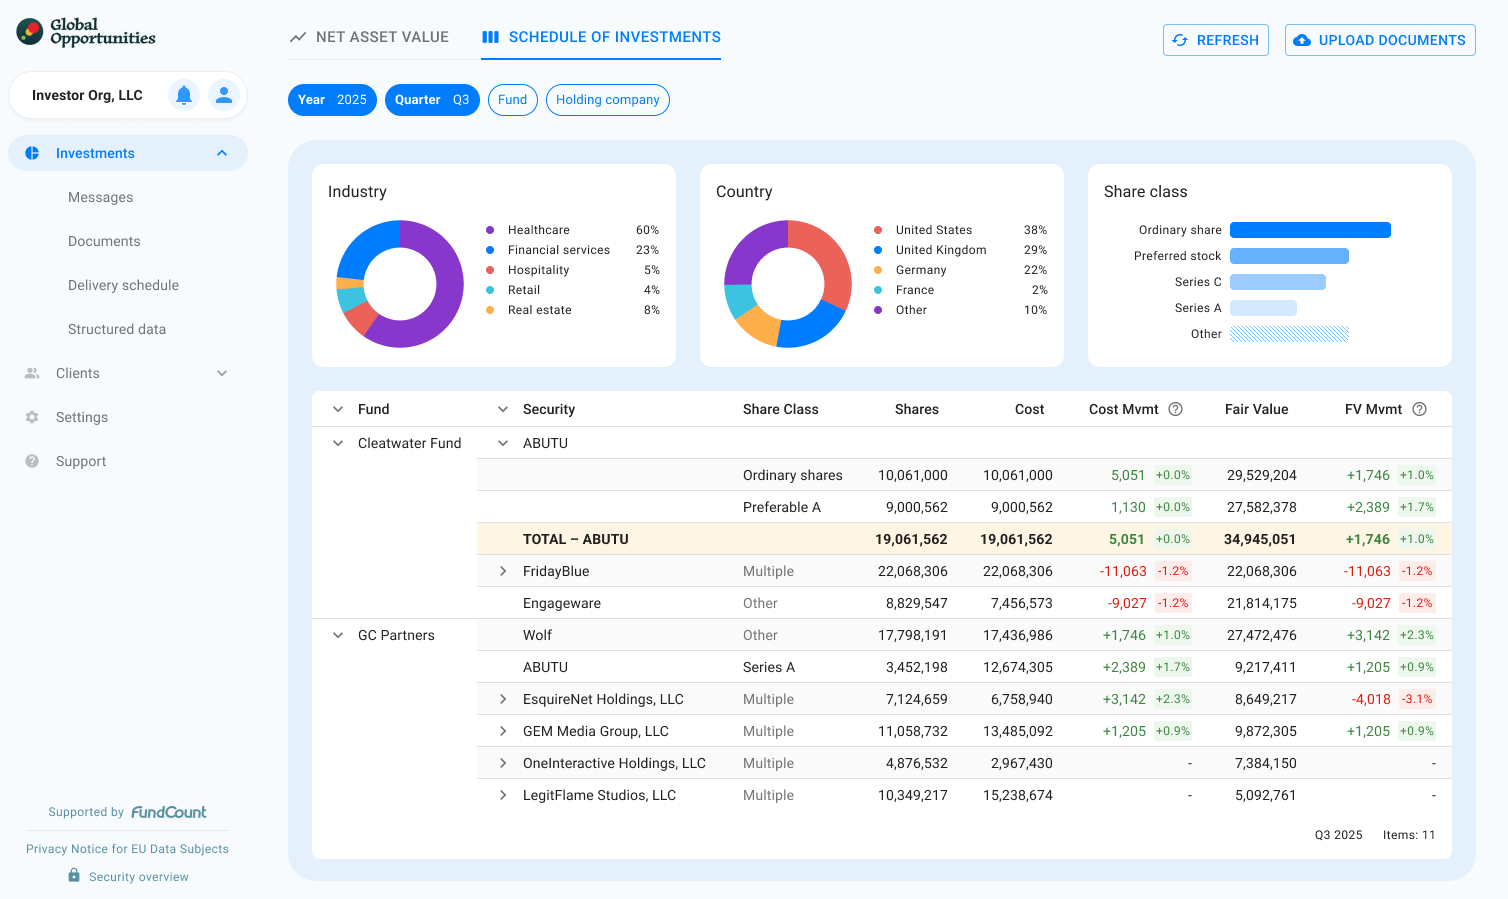1508x899 pixels.
Task: Click the United States legend color dot
Action: (x=878, y=230)
